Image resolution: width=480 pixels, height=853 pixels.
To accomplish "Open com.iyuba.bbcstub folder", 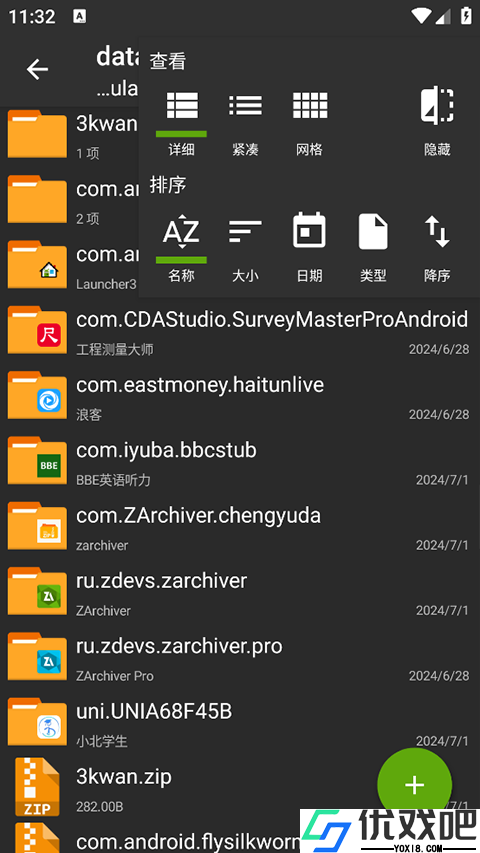I will 240,462.
